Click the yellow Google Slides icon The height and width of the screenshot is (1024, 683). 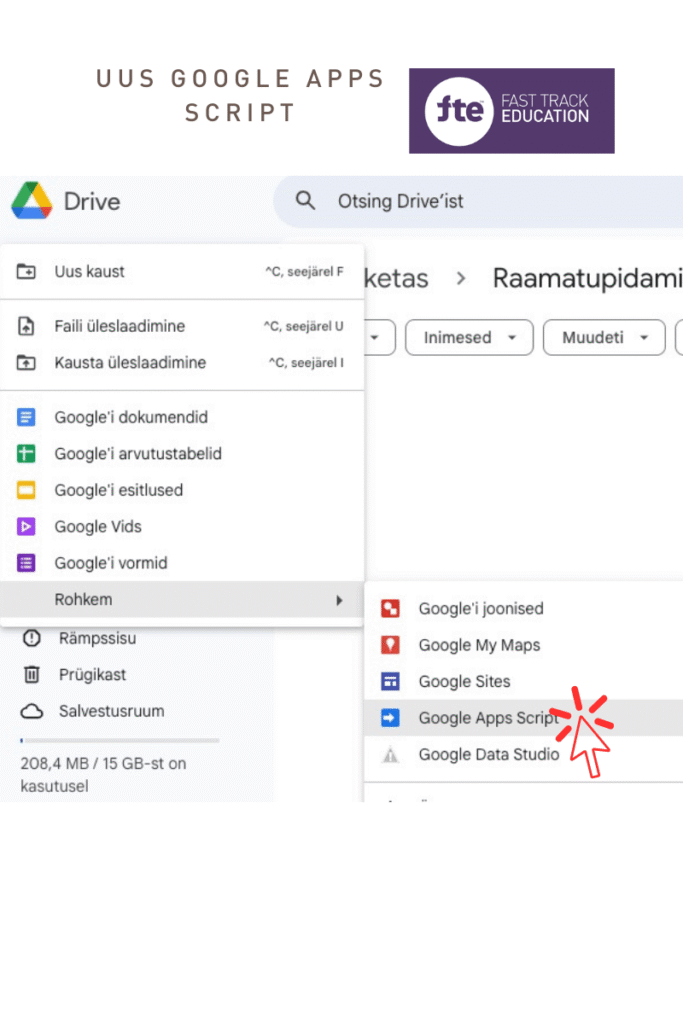(x=27, y=490)
